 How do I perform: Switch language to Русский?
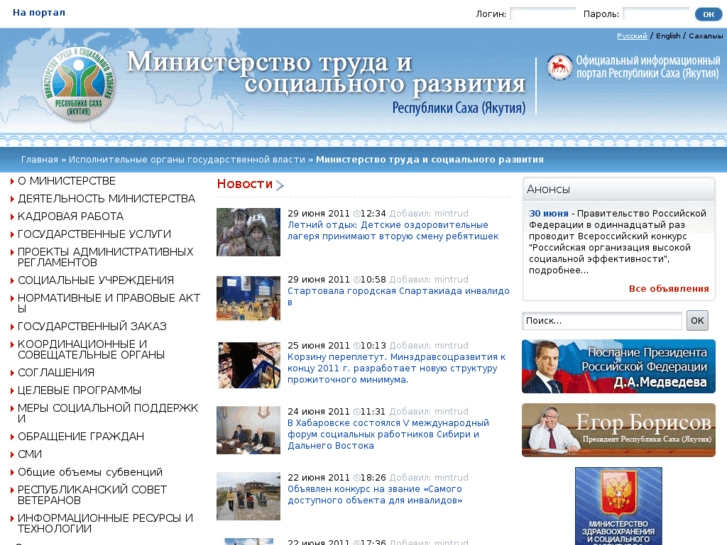(631, 36)
